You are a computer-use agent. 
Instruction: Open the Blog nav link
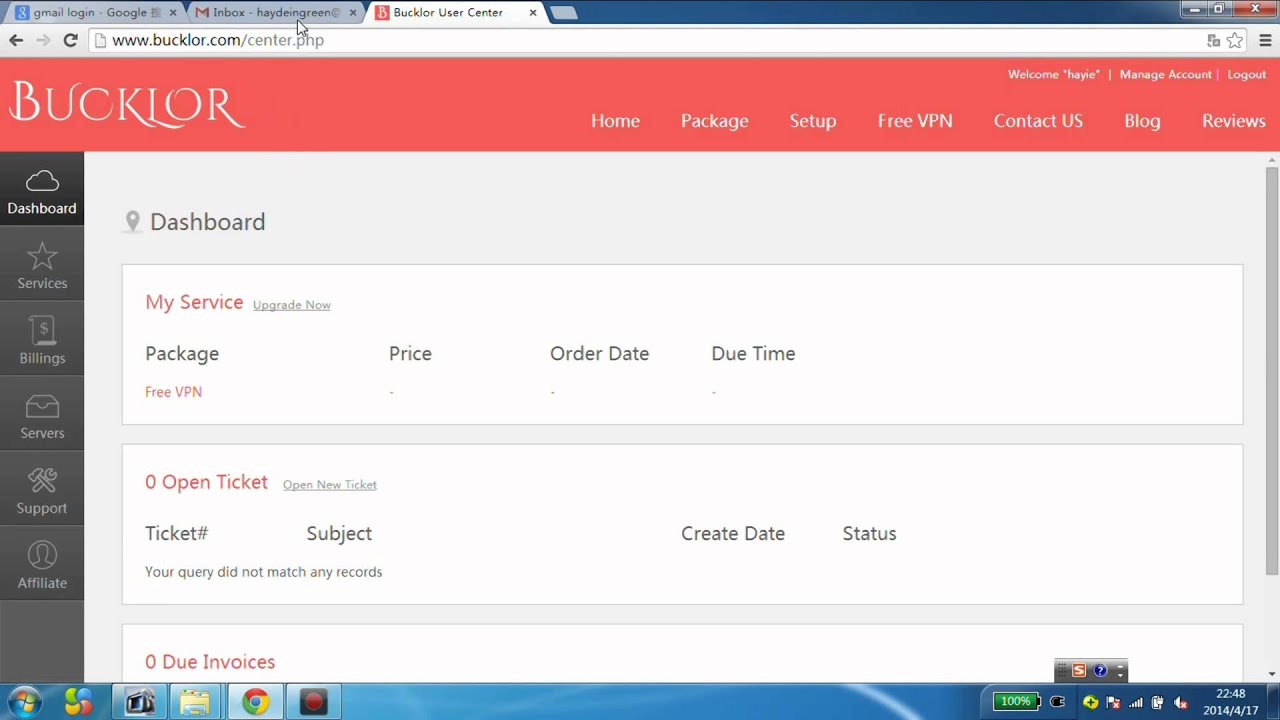[1142, 121]
